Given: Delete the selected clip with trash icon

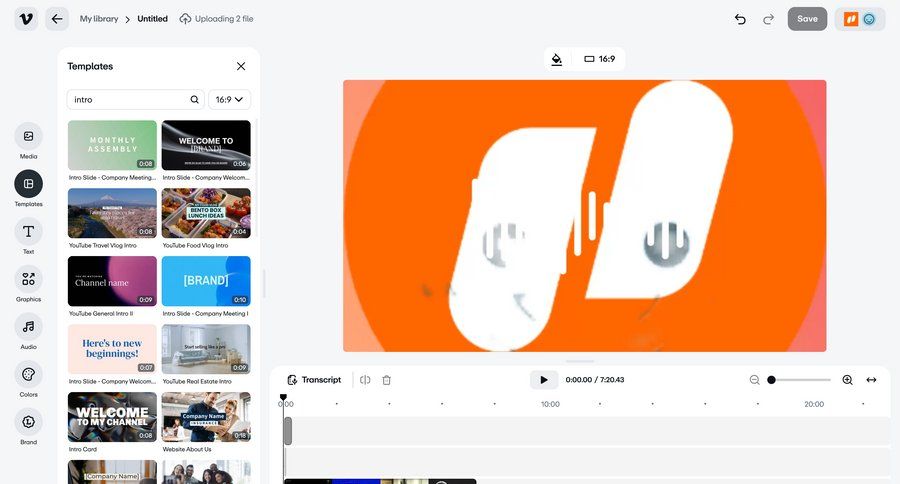Looking at the screenshot, I should (386, 380).
